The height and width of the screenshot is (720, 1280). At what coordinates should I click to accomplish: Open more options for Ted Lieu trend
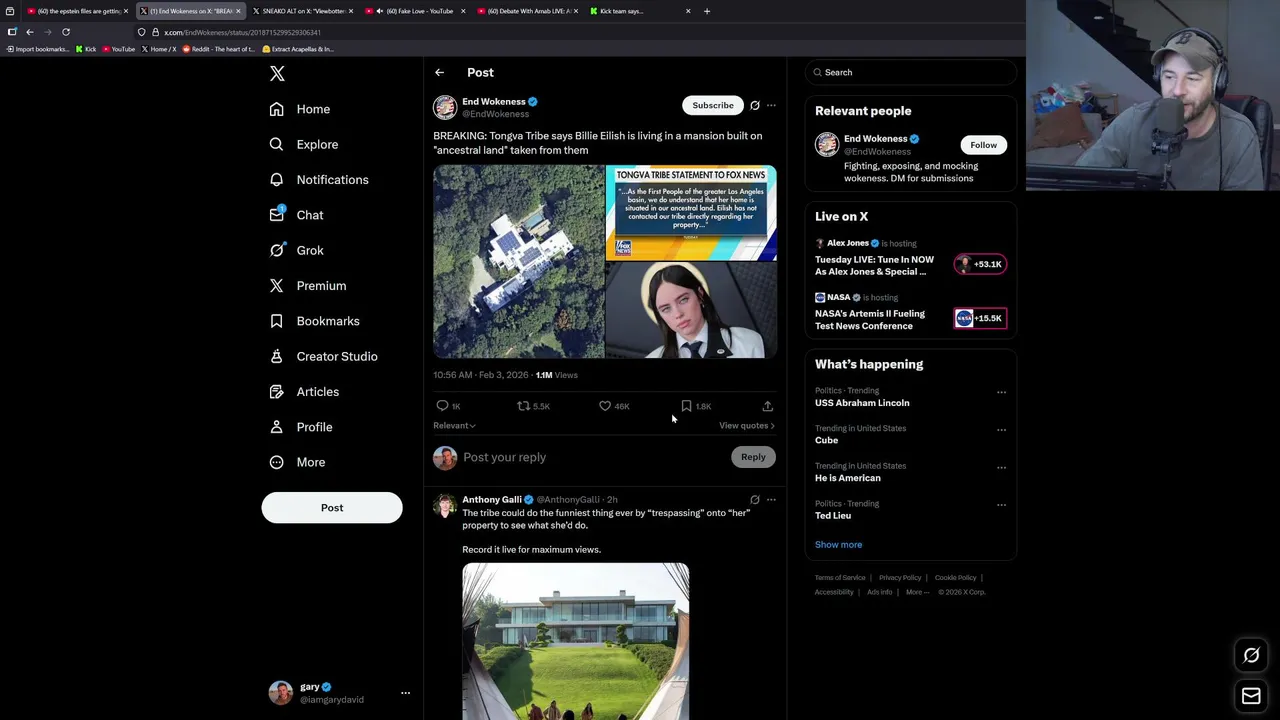(x=1001, y=505)
